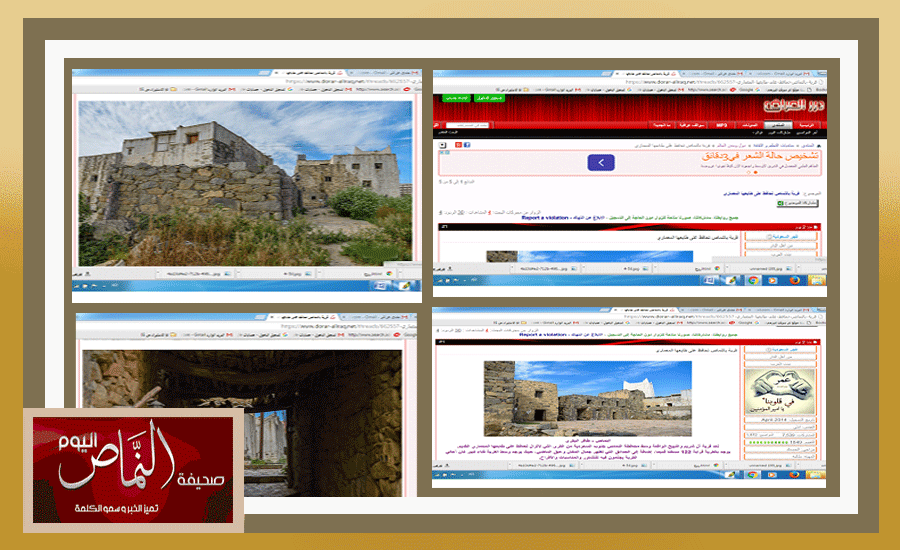Screen dimensions: 900x550
Task: Click the search input field in the red navigation bar
Action: coord(468,125)
